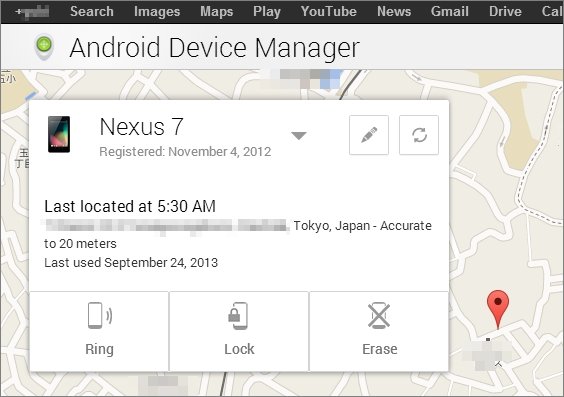Image resolution: width=564 pixels, height=397 pixels.
Task: Open Search in the Google top bar
Action: tap(92, 12)
